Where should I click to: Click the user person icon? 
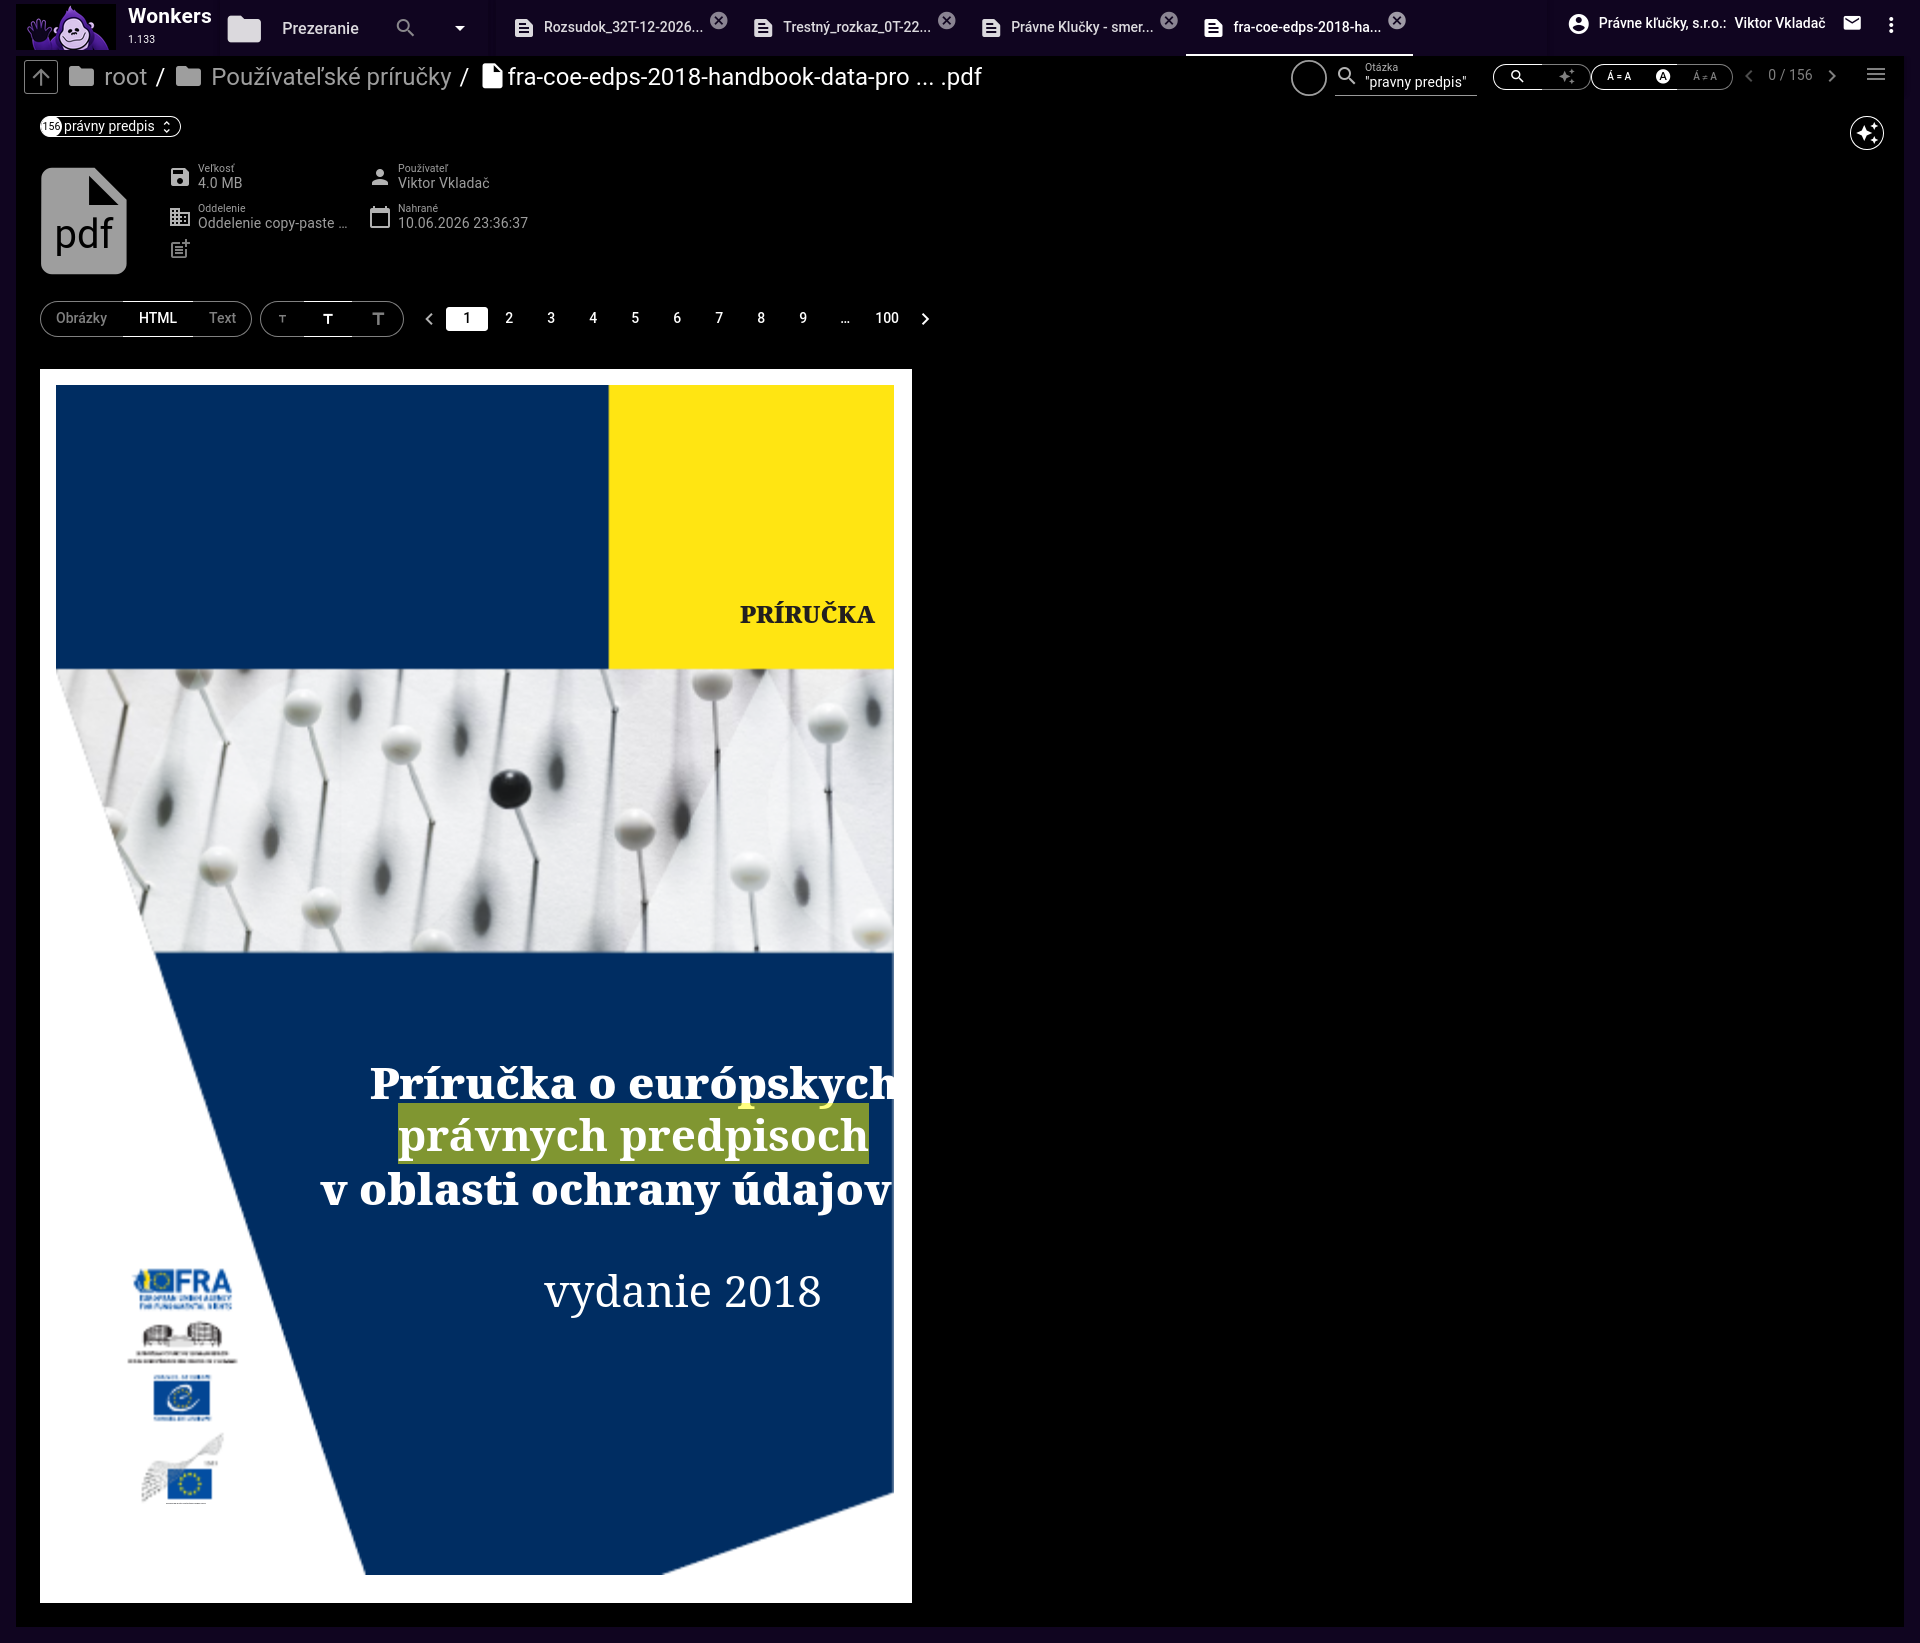tap(380, 177)
